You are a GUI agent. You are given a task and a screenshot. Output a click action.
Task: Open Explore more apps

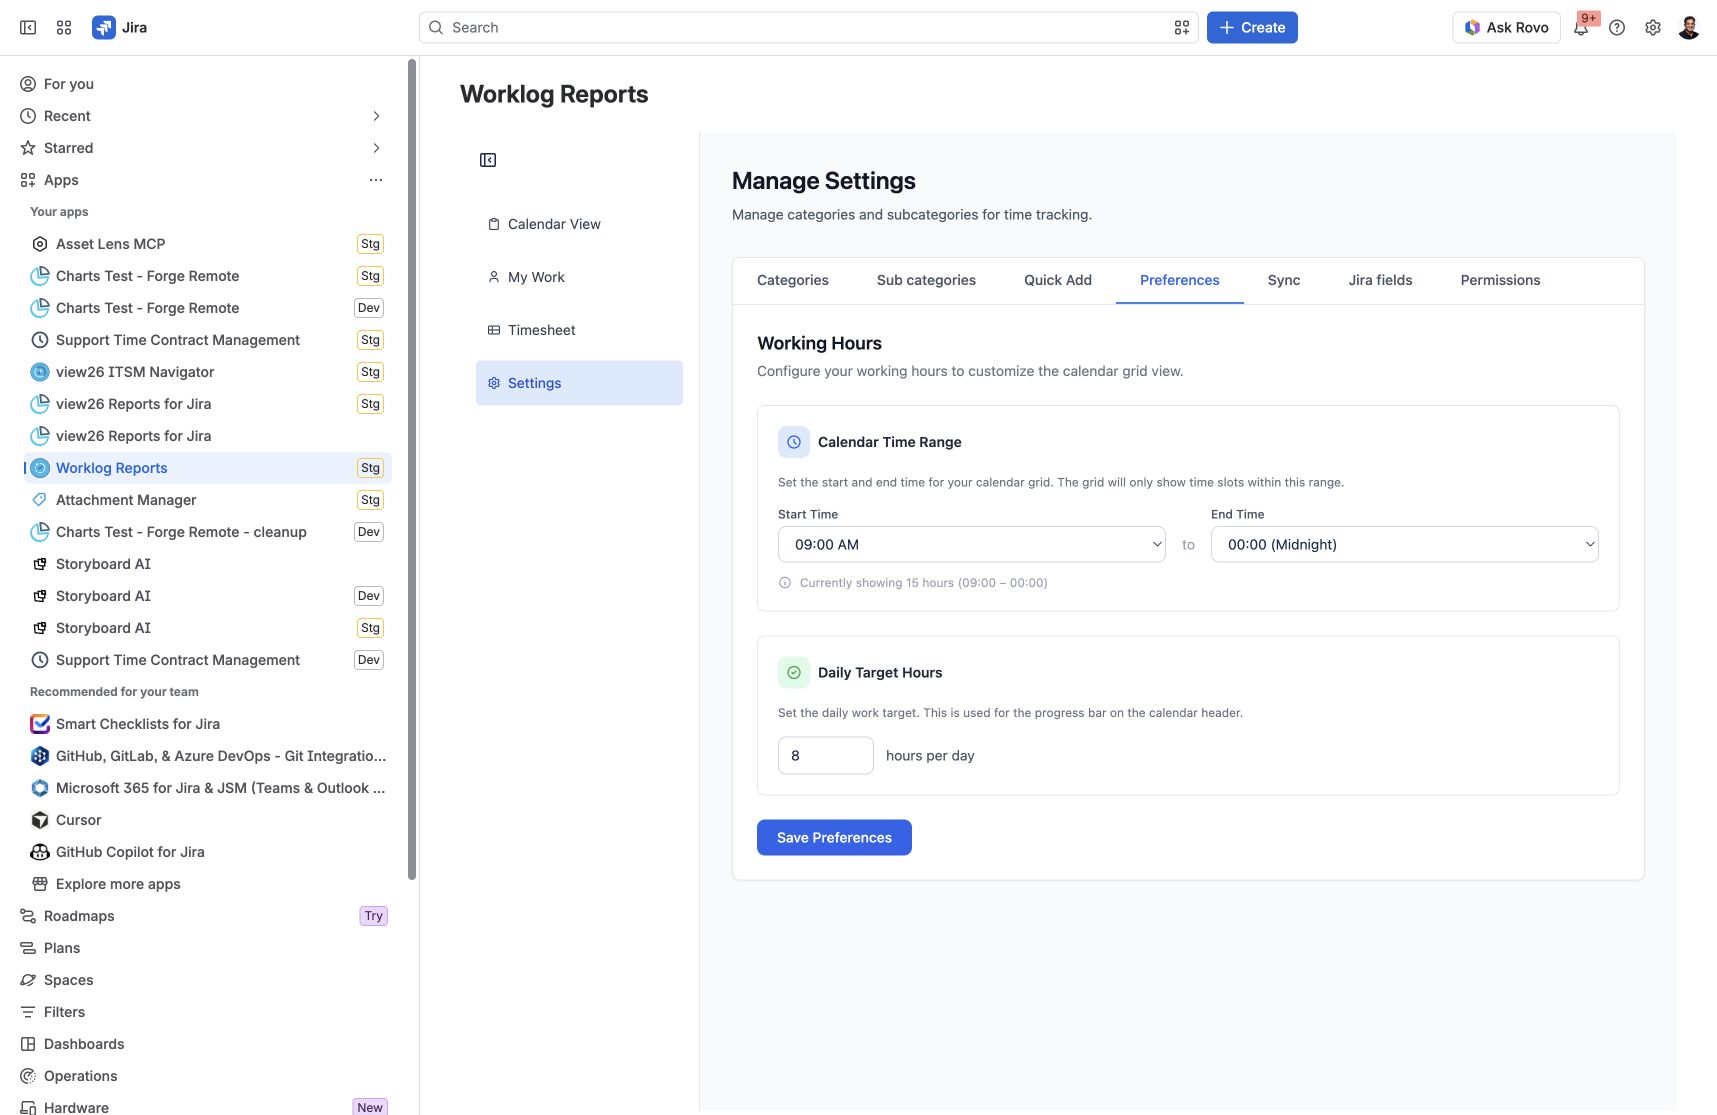coord(207,884)
